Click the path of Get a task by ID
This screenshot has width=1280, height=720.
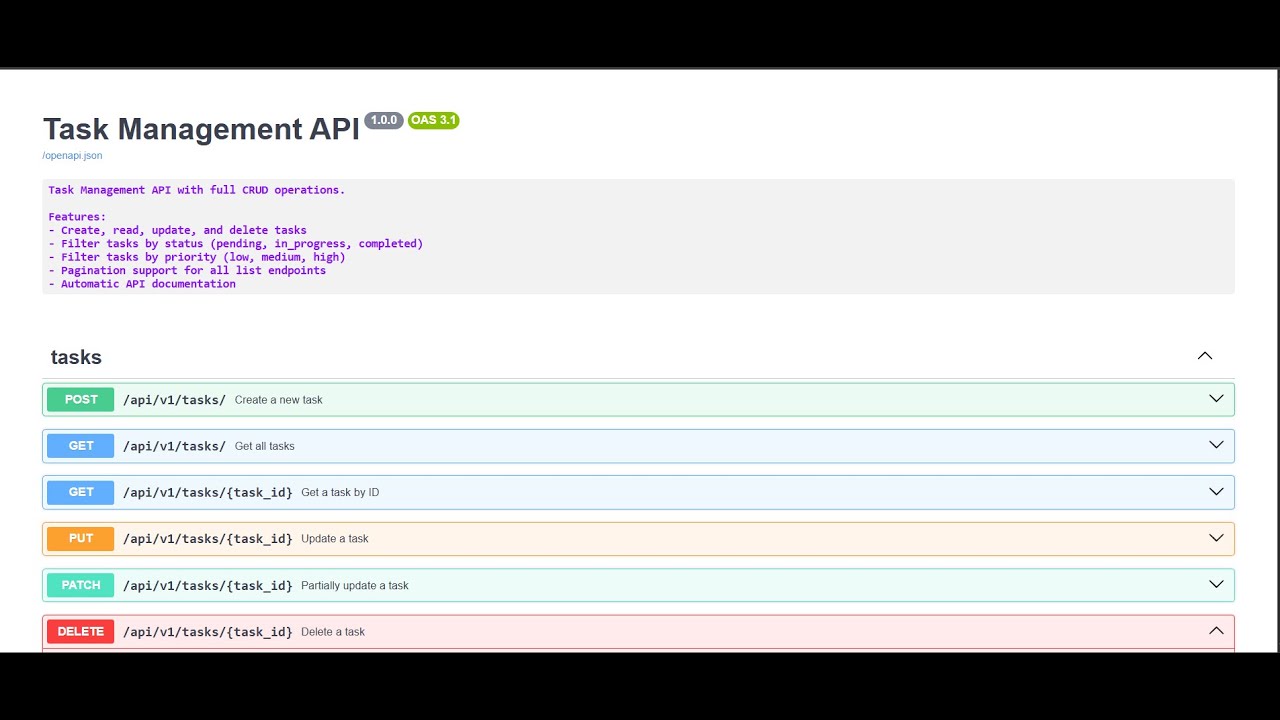click(207, 492)
